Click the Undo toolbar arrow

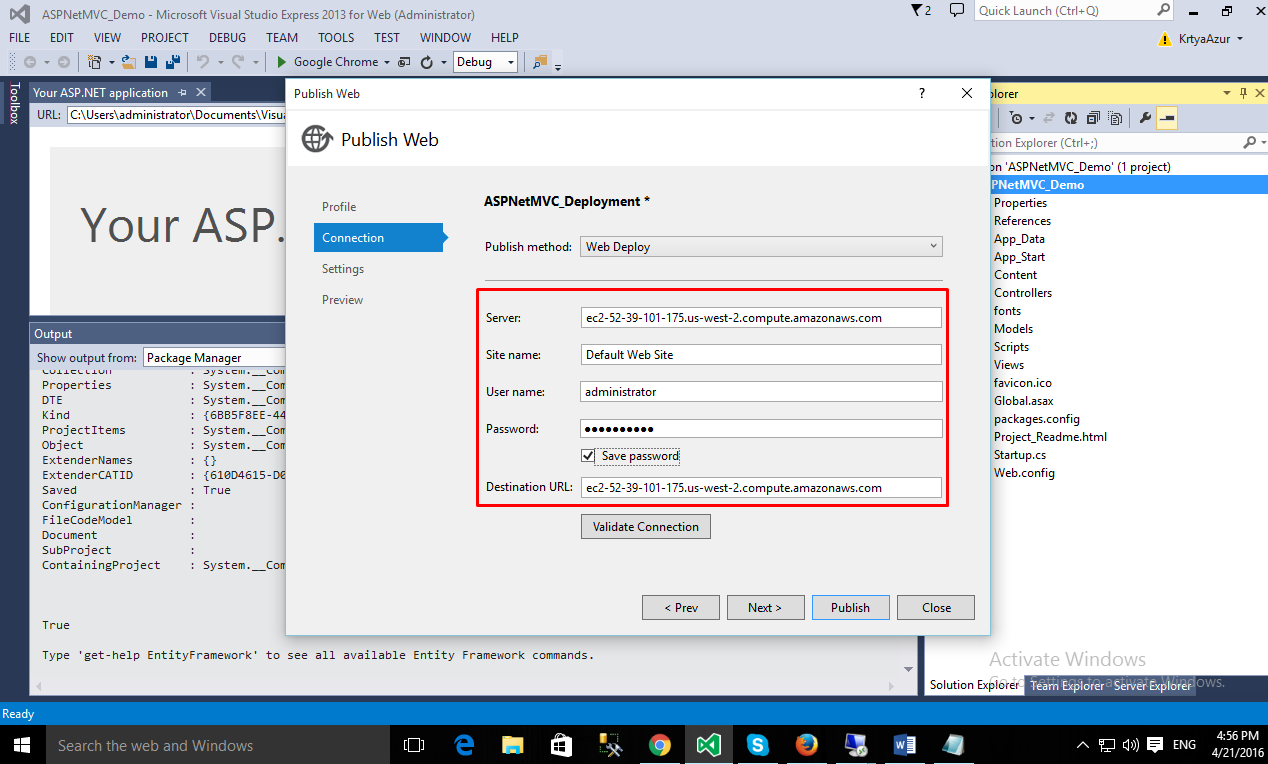(202, 62)
